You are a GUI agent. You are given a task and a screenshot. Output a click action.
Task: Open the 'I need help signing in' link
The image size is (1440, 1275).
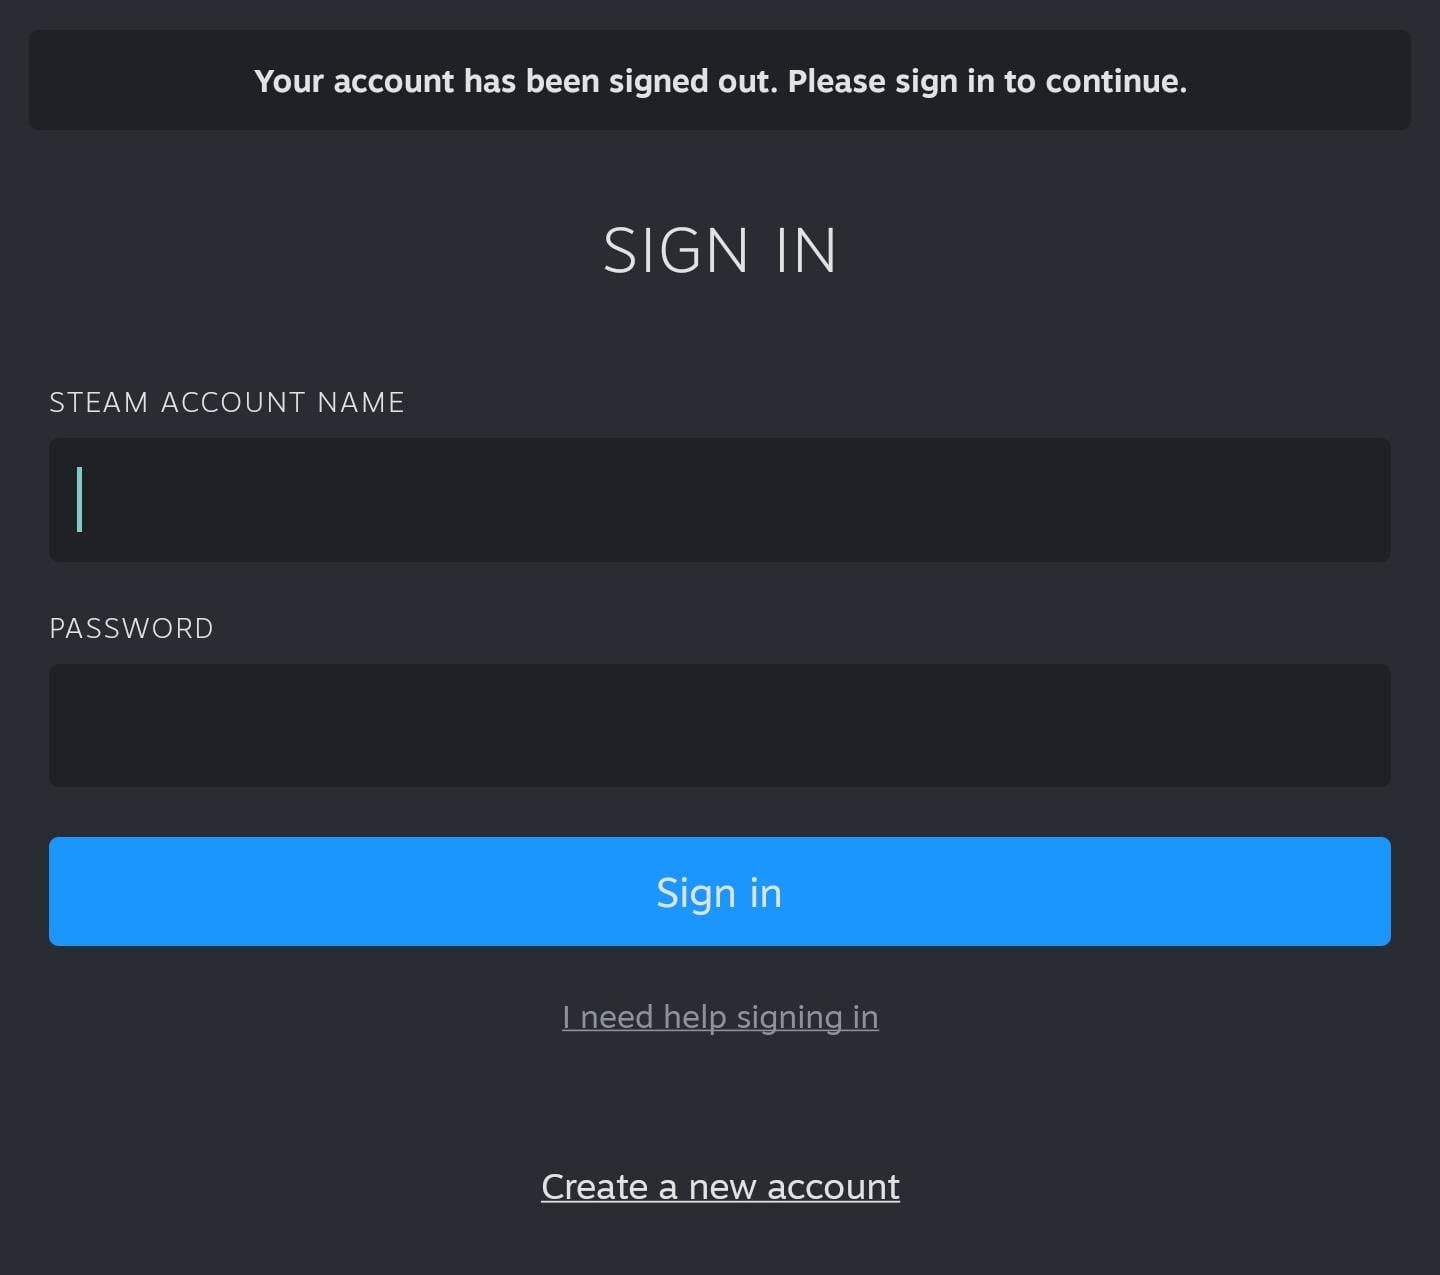(x=720, y=1017)
